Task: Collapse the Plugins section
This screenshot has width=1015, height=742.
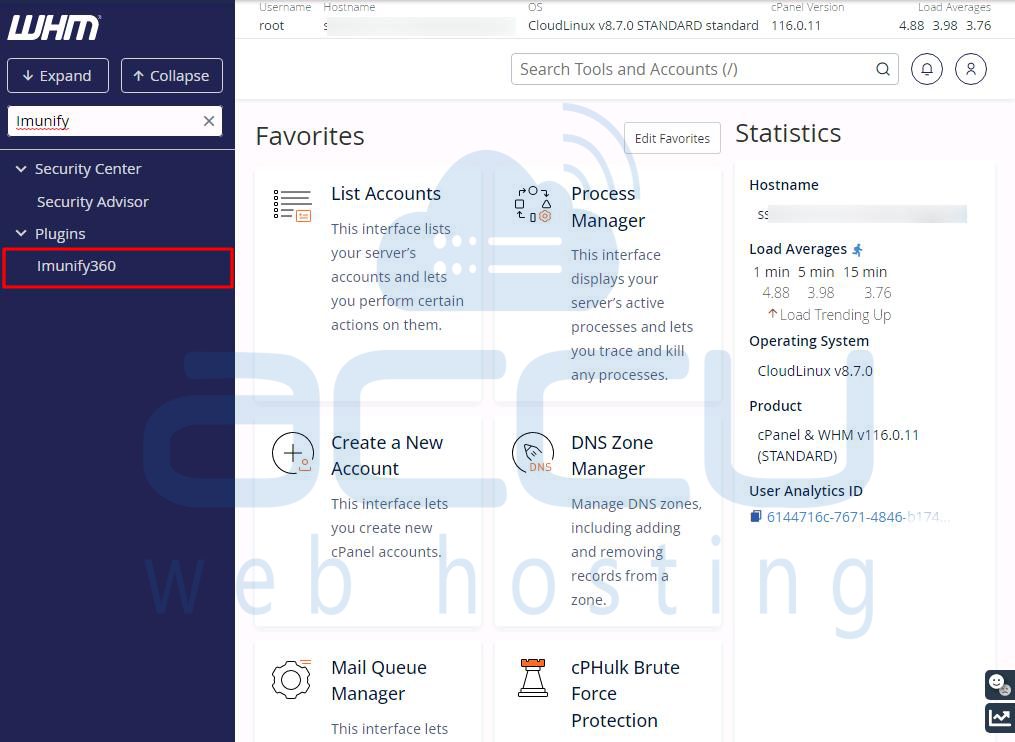Action: [21, 233]
